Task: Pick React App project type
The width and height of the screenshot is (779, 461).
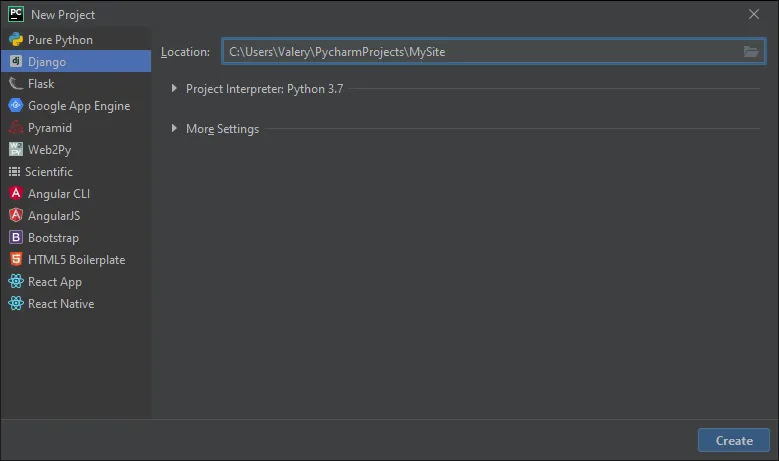Action: click(55, 282)
